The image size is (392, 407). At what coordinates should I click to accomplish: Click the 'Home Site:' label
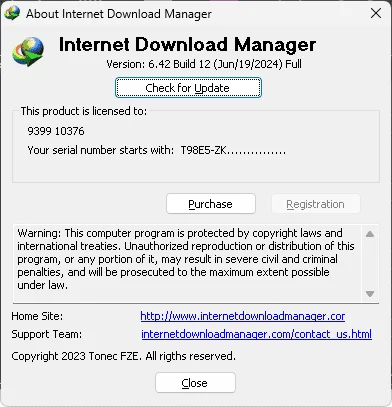coord(37,316)
